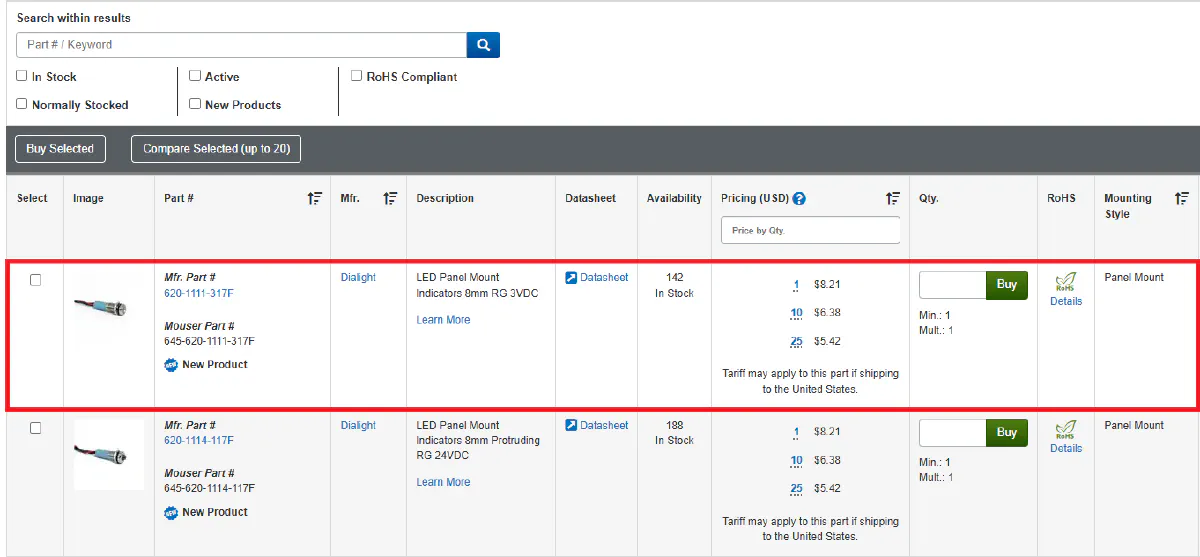The width and height of the screenshot is (1200, 557).
Task: Focus the Part # / Keyword search field
Action: coord(242,45)
